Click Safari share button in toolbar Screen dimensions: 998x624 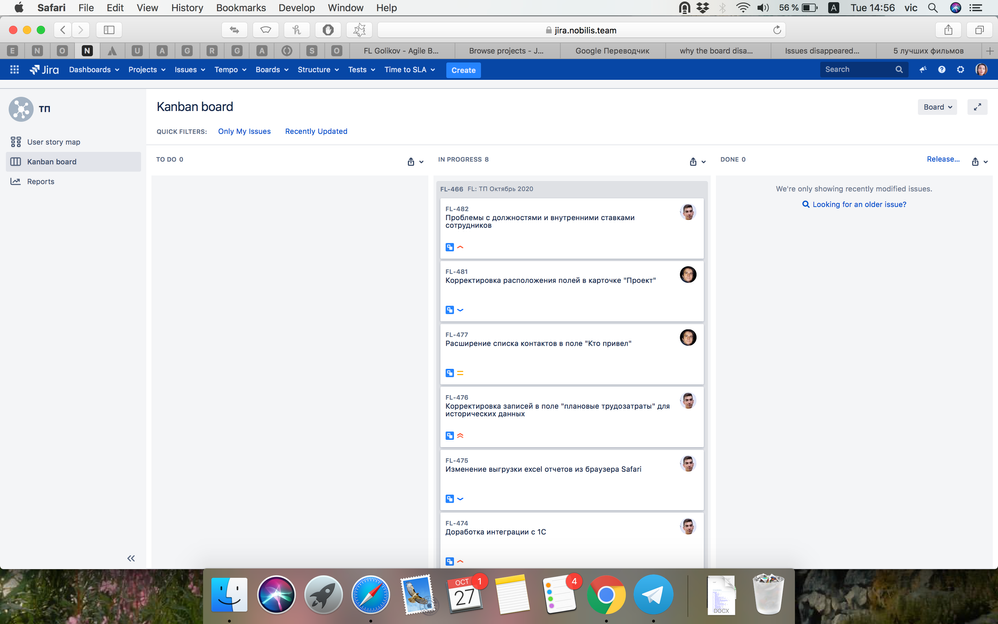[x=948, y=30]
